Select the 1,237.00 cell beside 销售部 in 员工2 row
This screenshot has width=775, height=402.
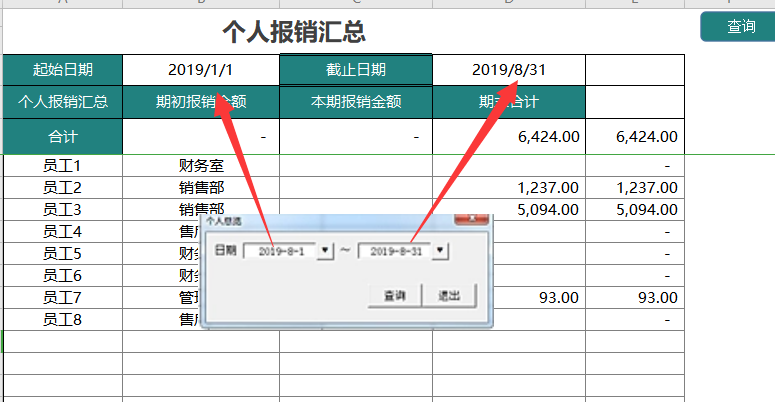click(x=509, y=188)
